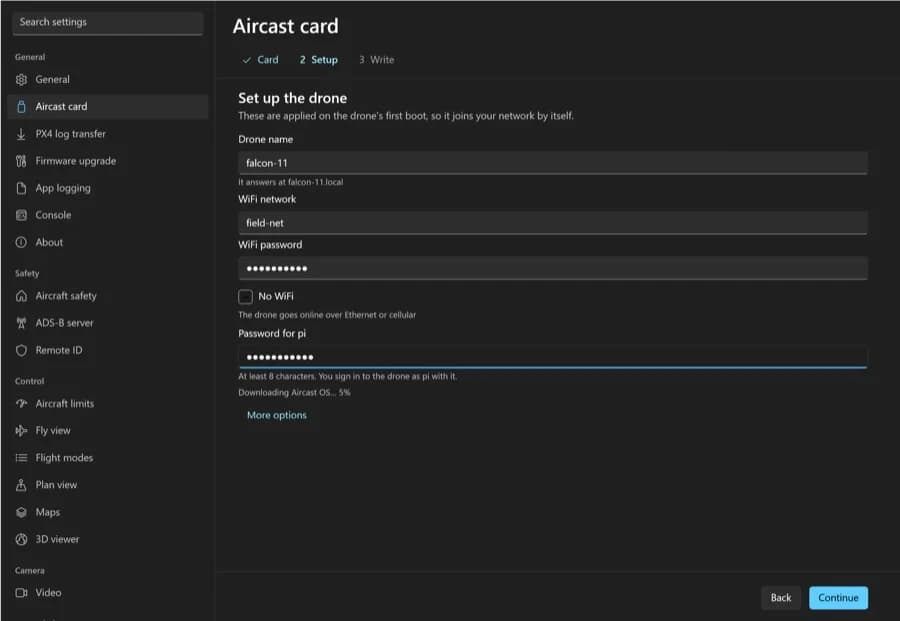Click the 'Downloading Aircast OS... 5%' status text
Image resolution: width=900 pixels, height=621 pixels.
294,393
